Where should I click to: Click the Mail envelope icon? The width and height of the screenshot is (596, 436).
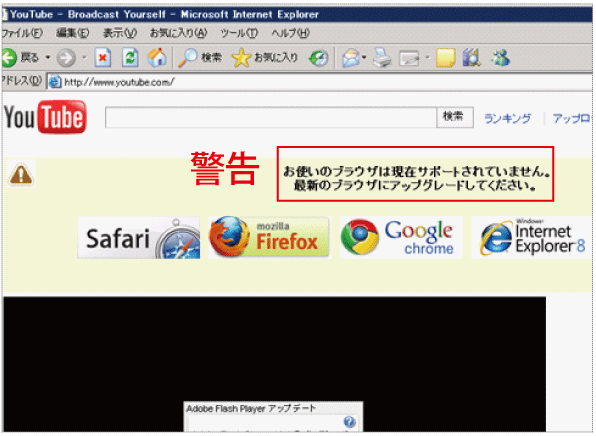pyautogui.click(x=350, y=58)
